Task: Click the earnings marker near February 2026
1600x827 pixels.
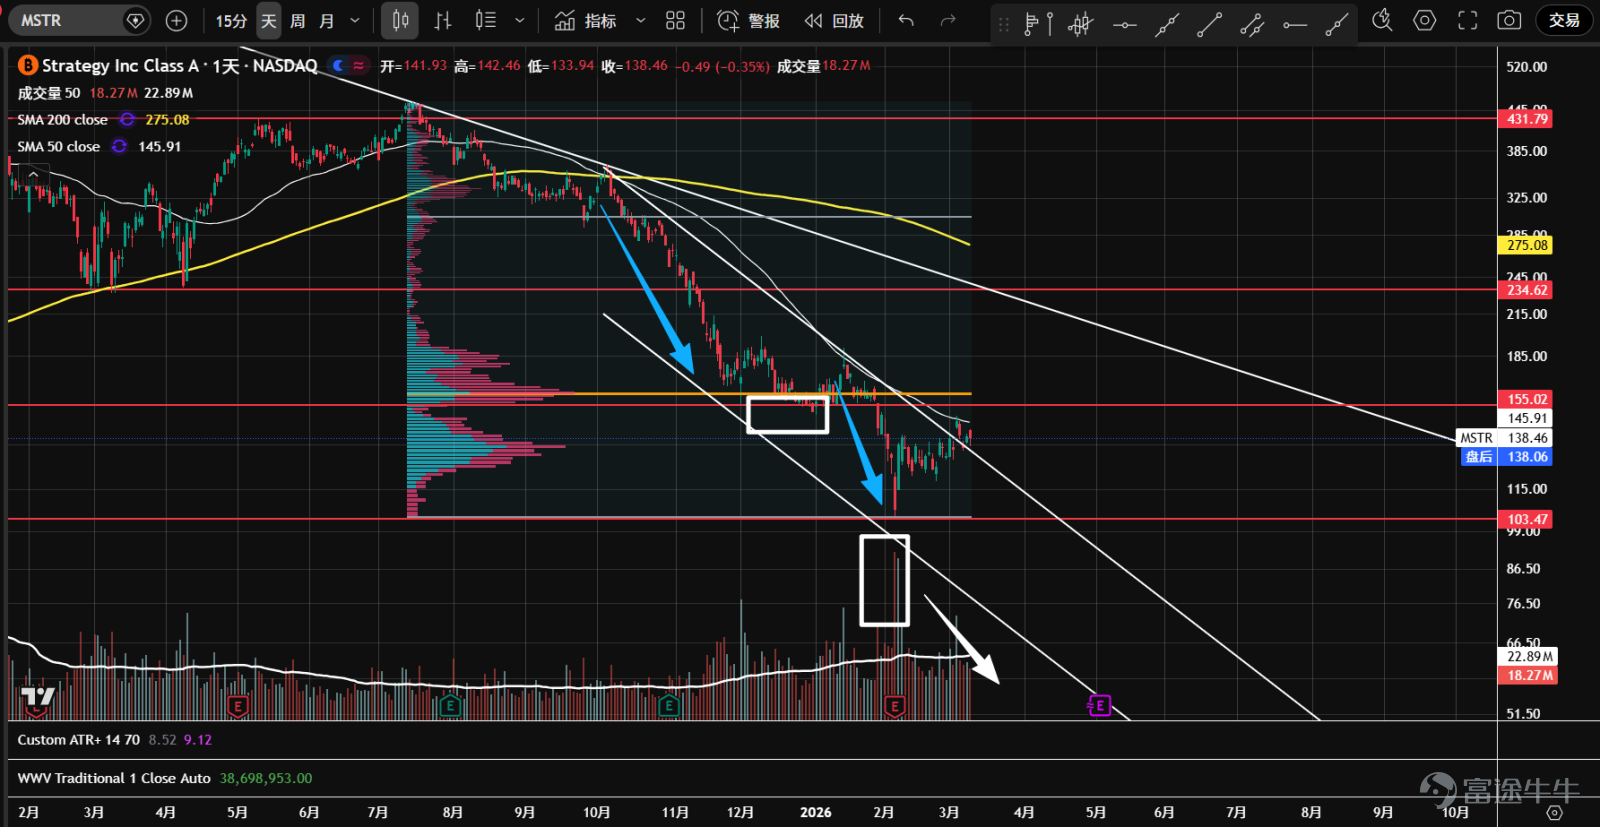Action: click(x=895, y=706)
